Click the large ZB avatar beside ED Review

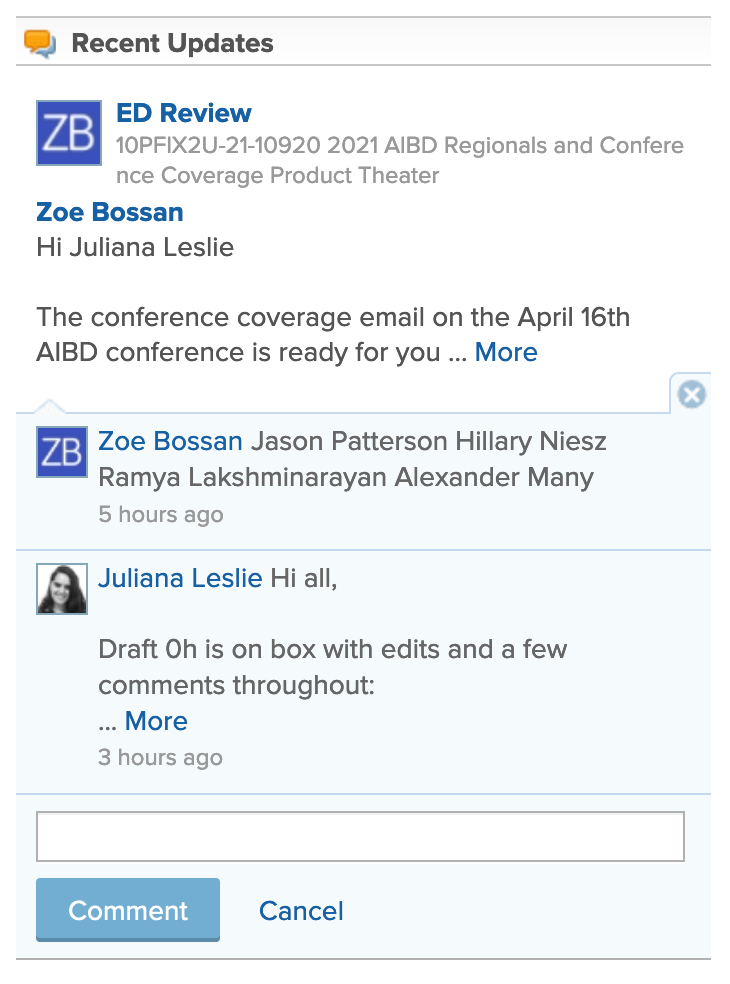click(68, 133)
